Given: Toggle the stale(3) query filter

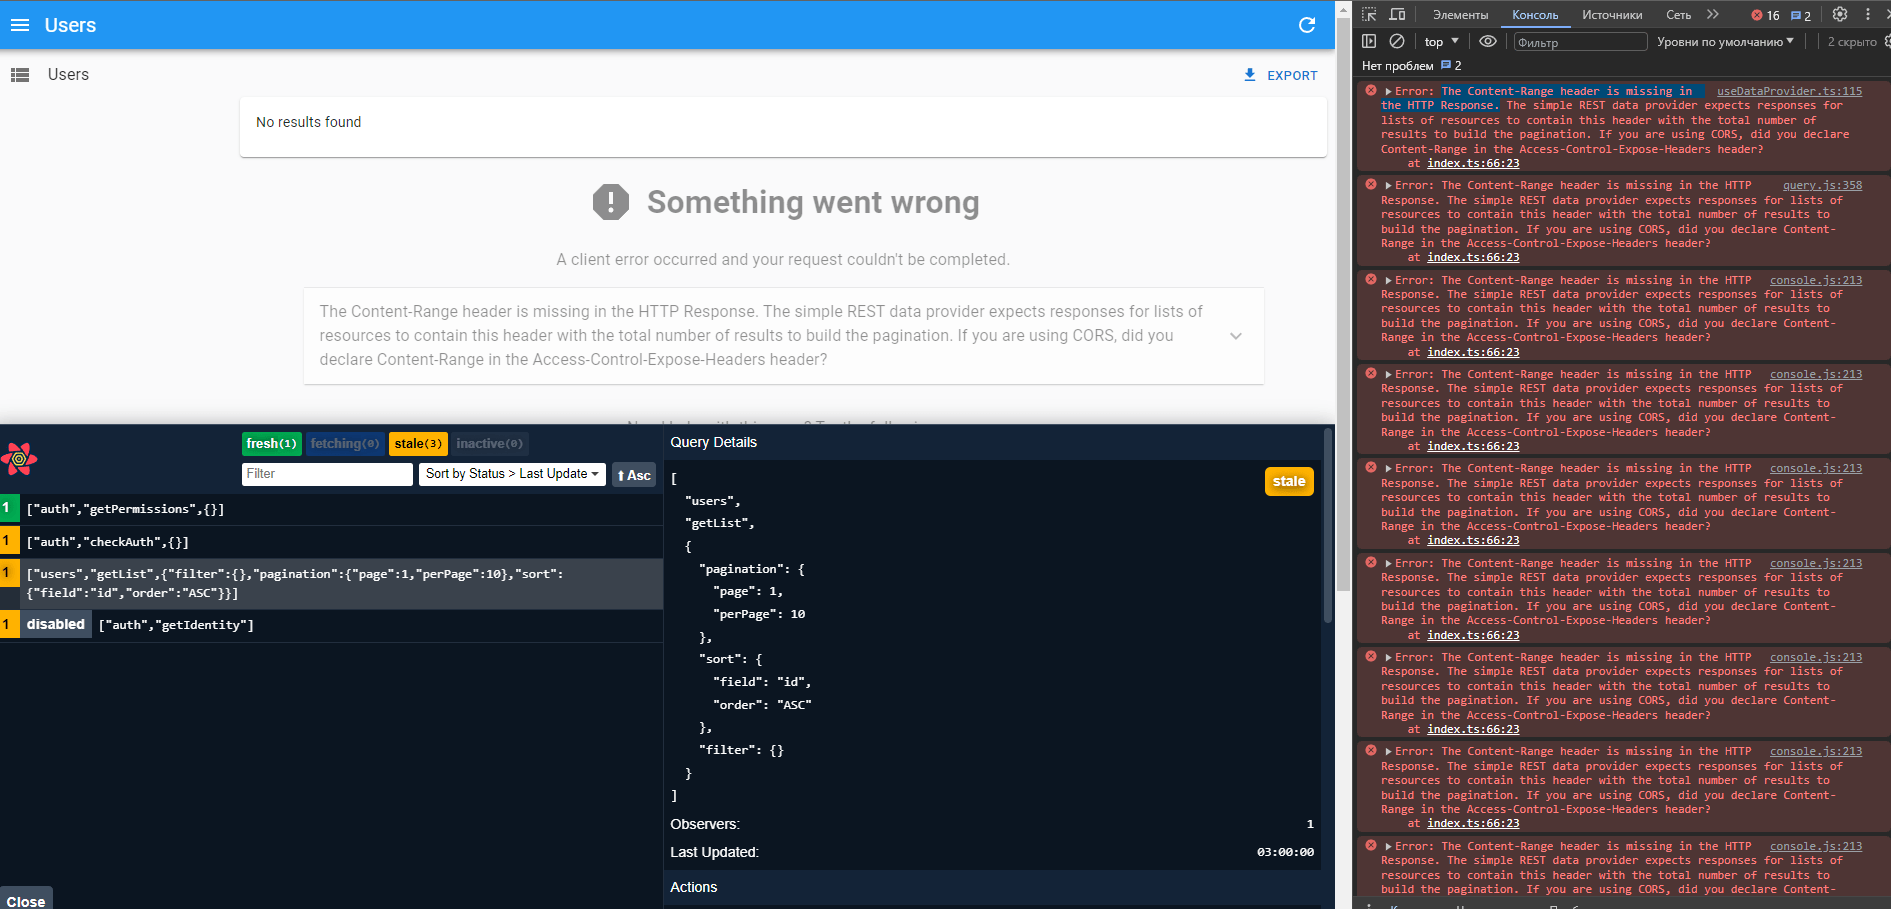Looking at the screenshot, I should pyautogui.click(x=418, y=443).
